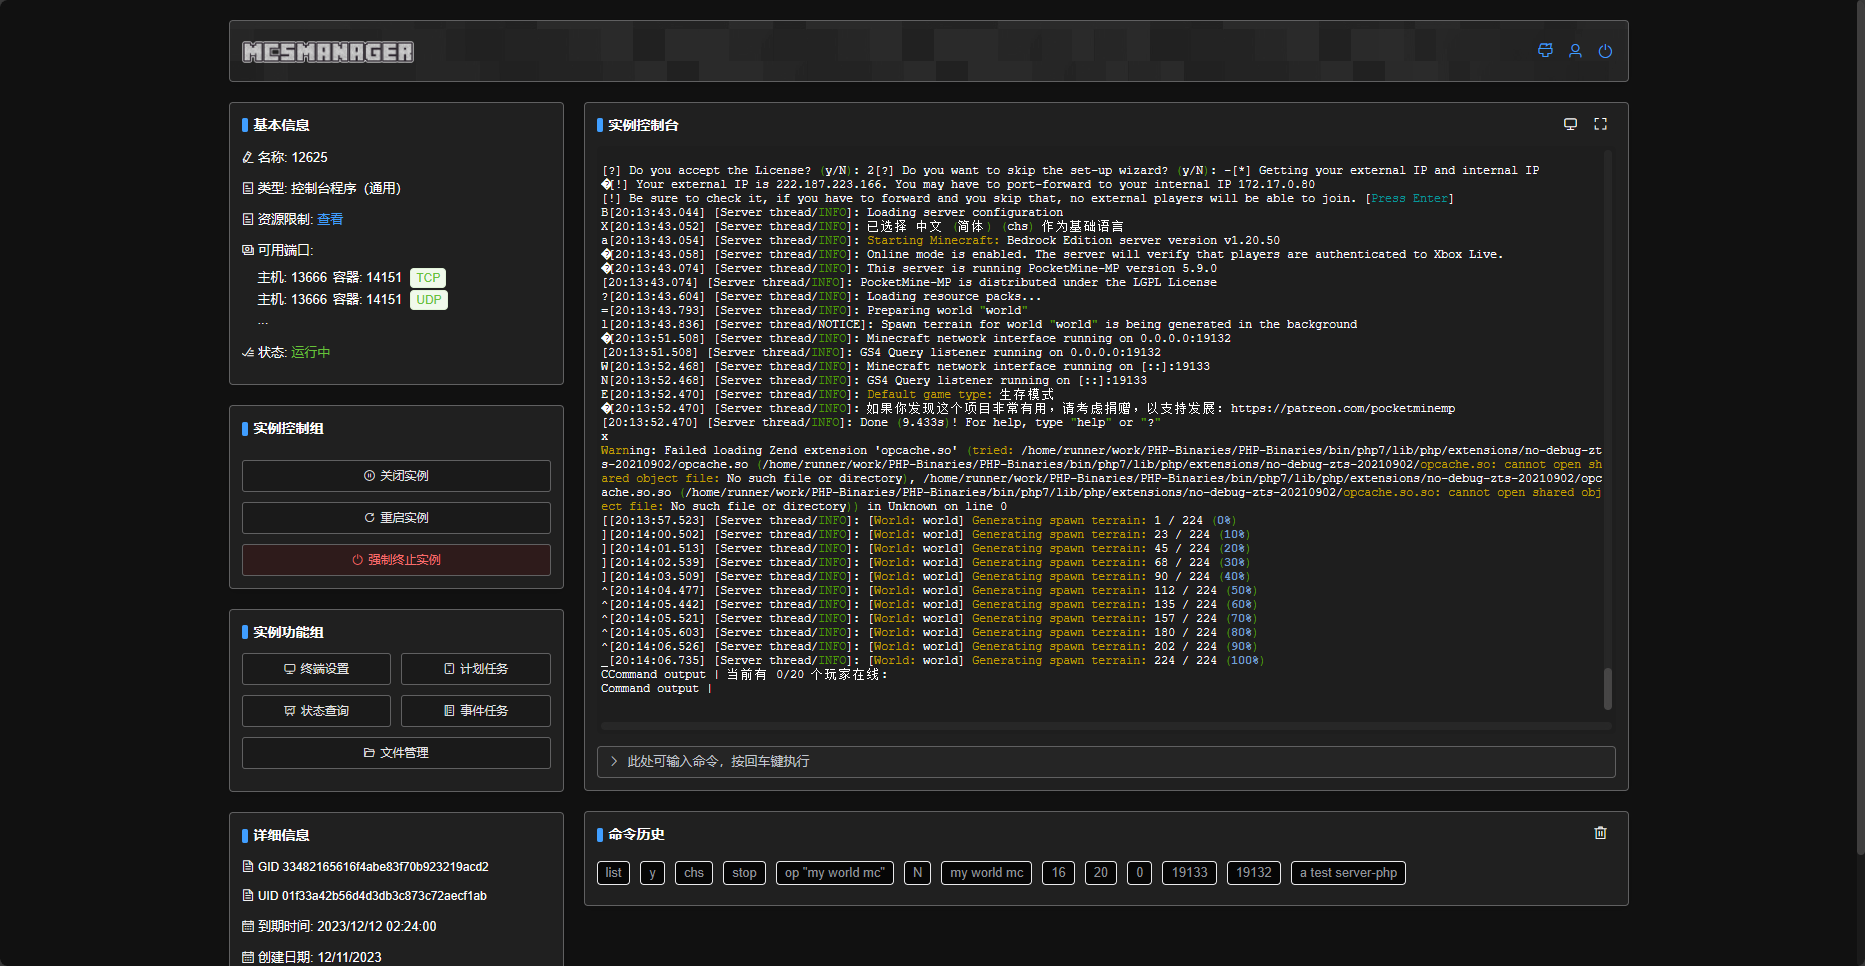
Task: Select history command '16'
Action: (x=1058, y=873)
